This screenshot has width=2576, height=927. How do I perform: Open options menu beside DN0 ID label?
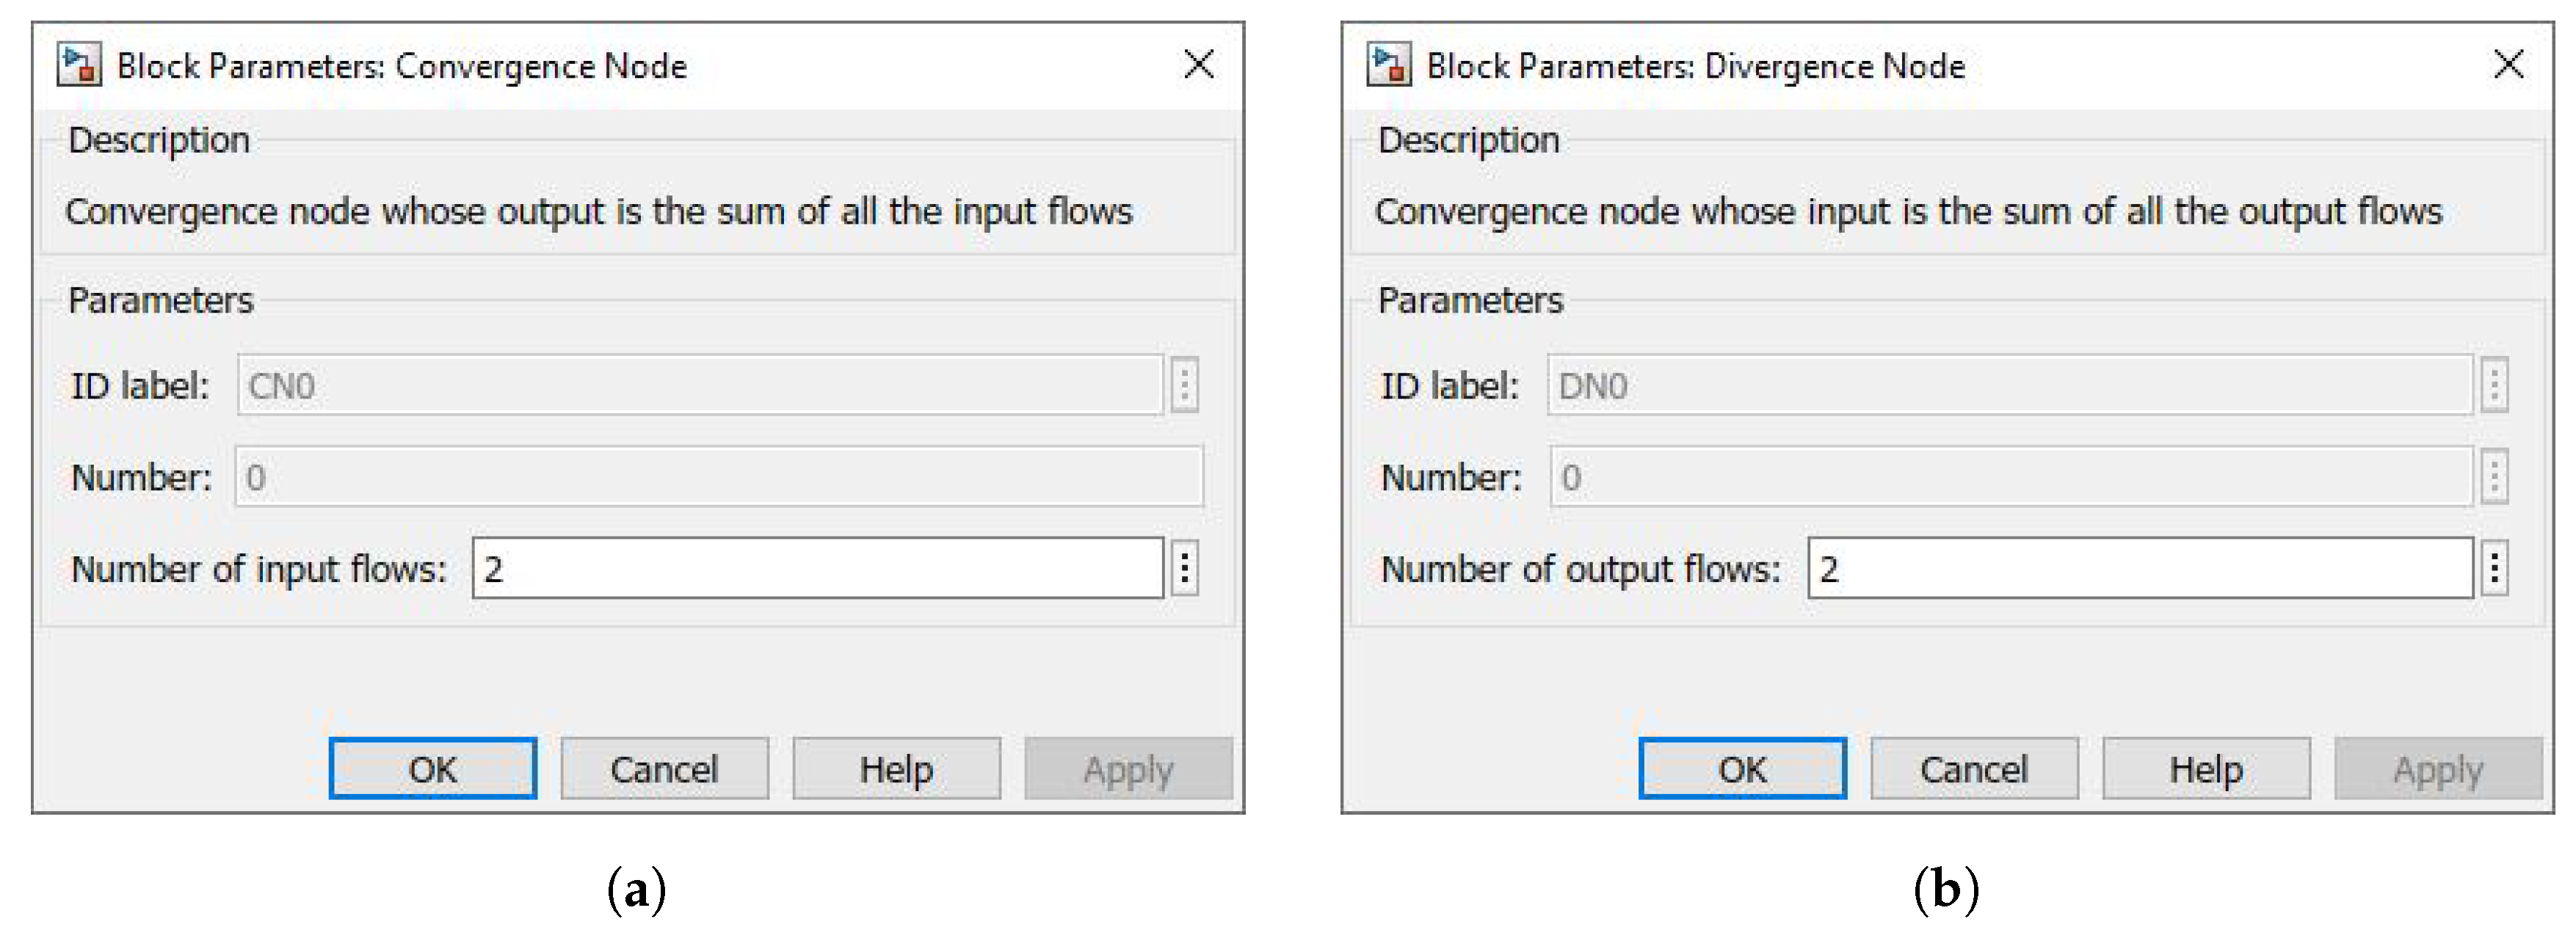pos(2495,385)
